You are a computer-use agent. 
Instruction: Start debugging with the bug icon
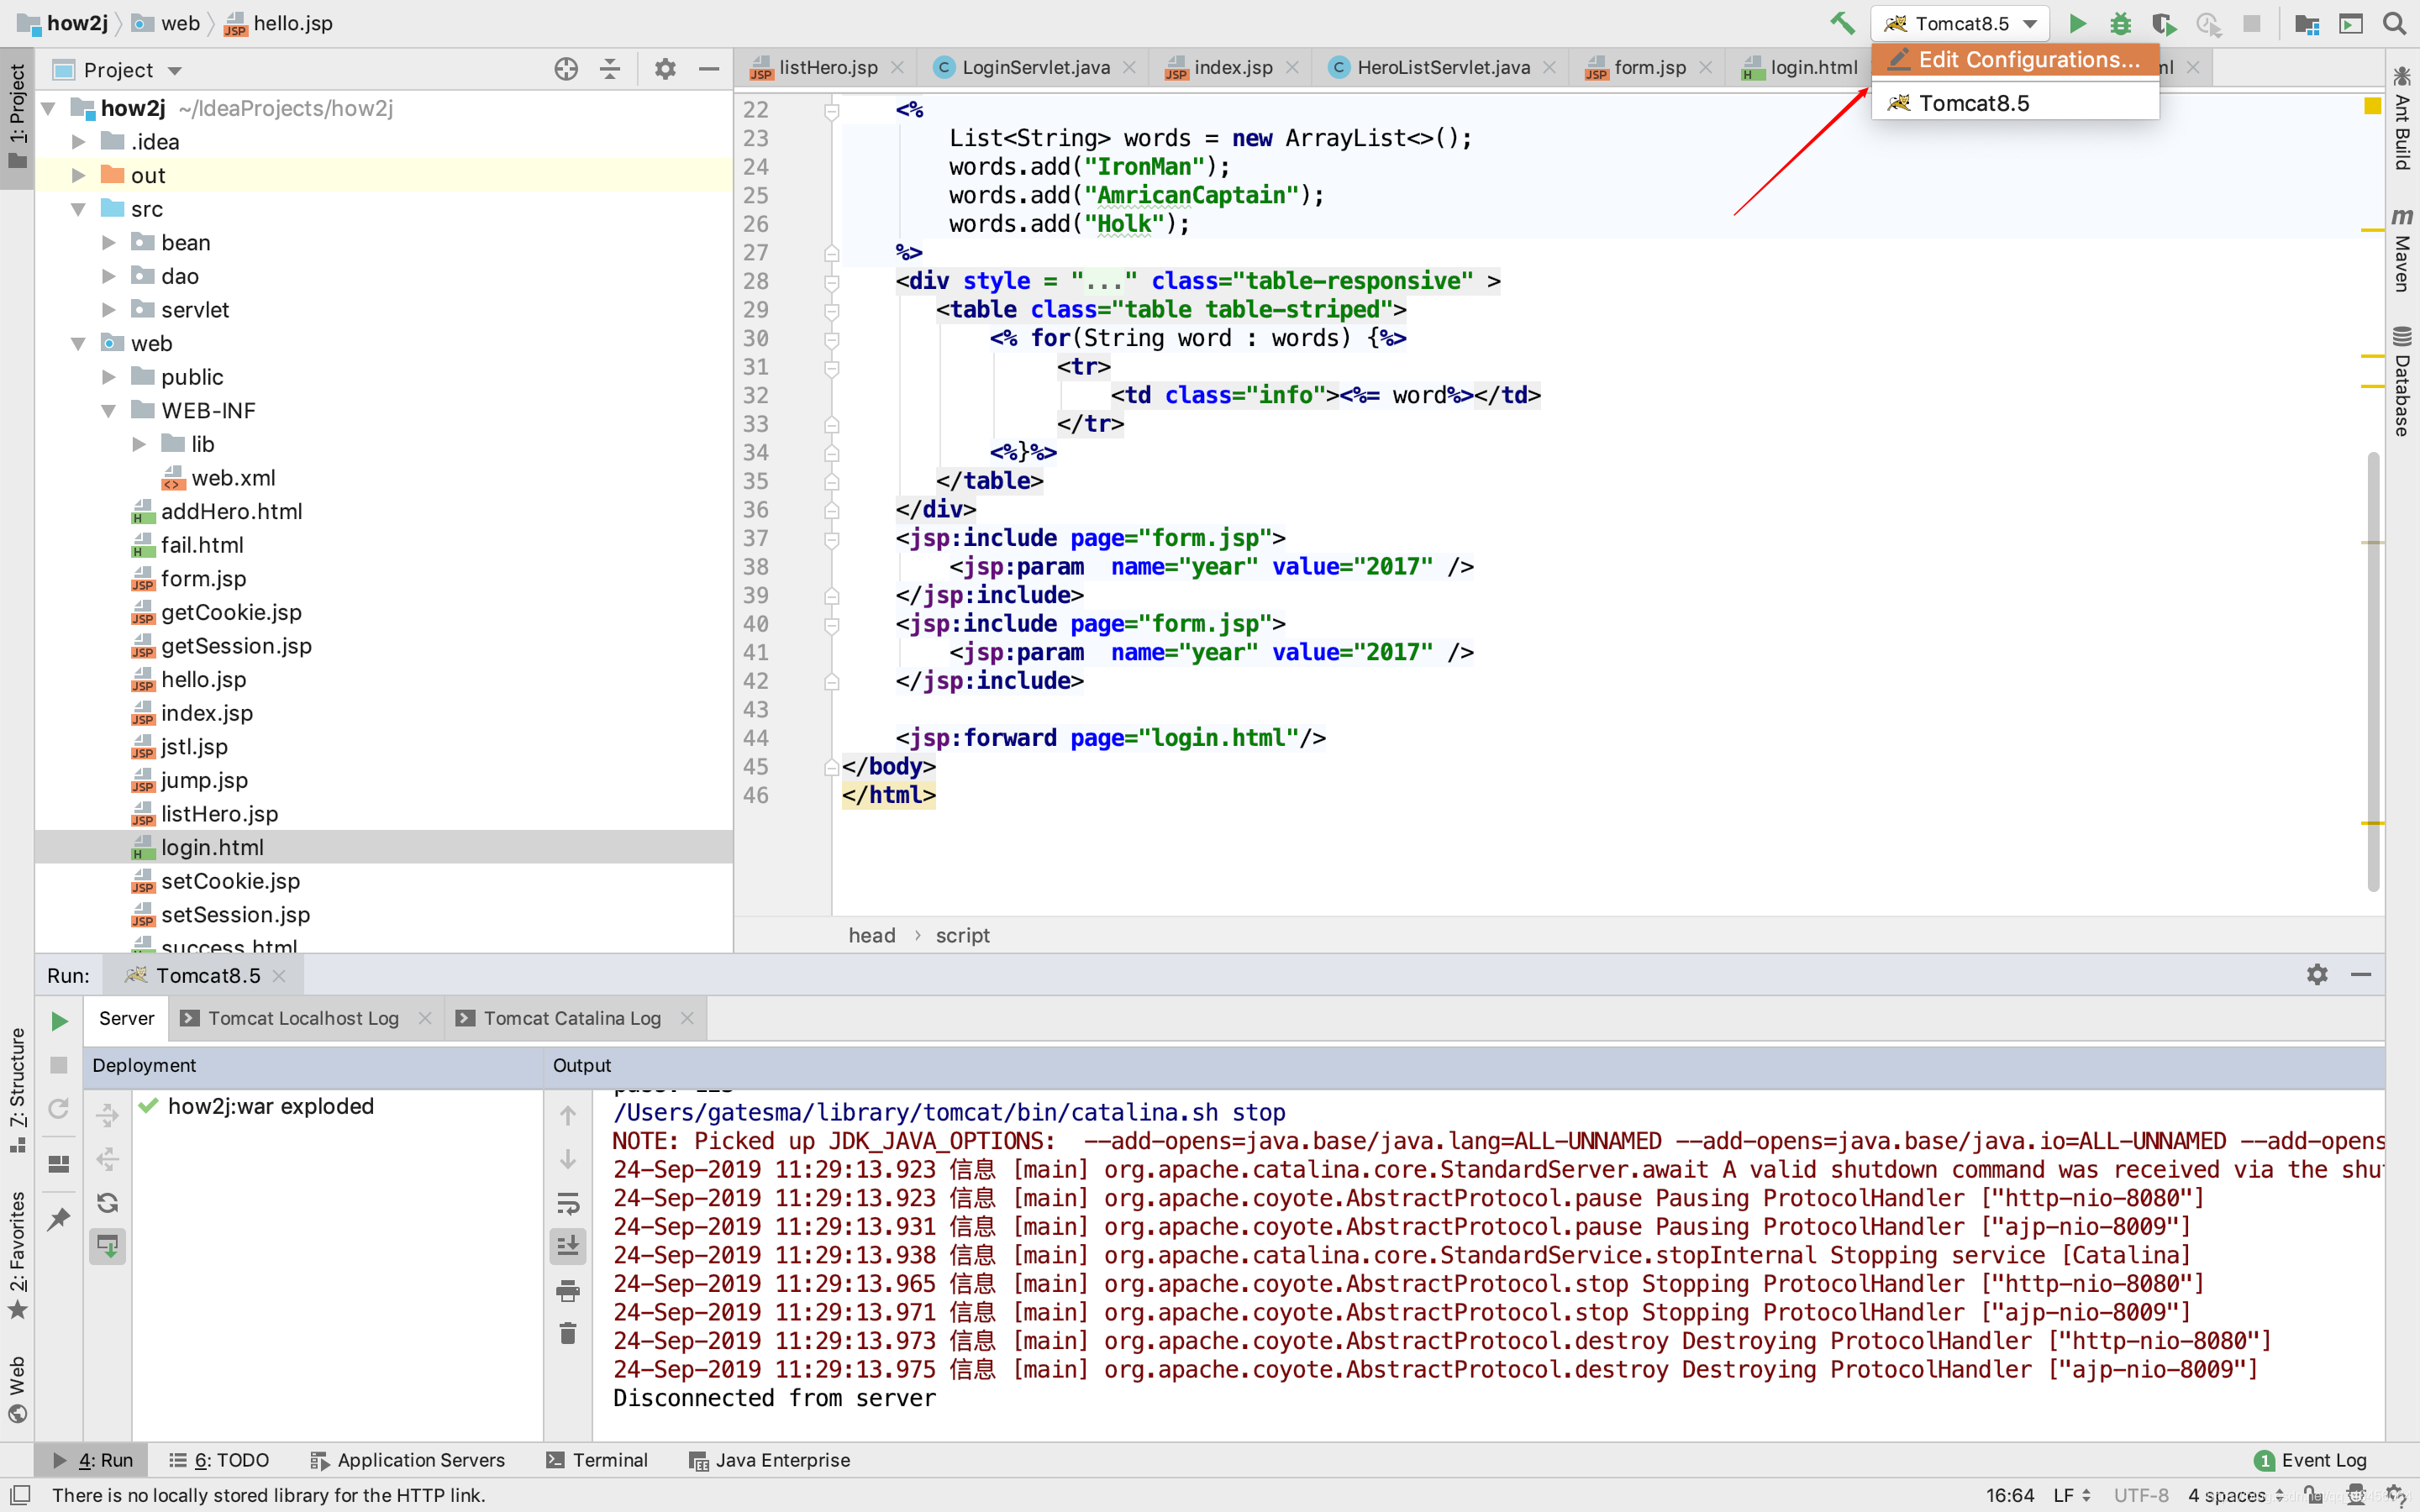click(x=2120, y=23)
